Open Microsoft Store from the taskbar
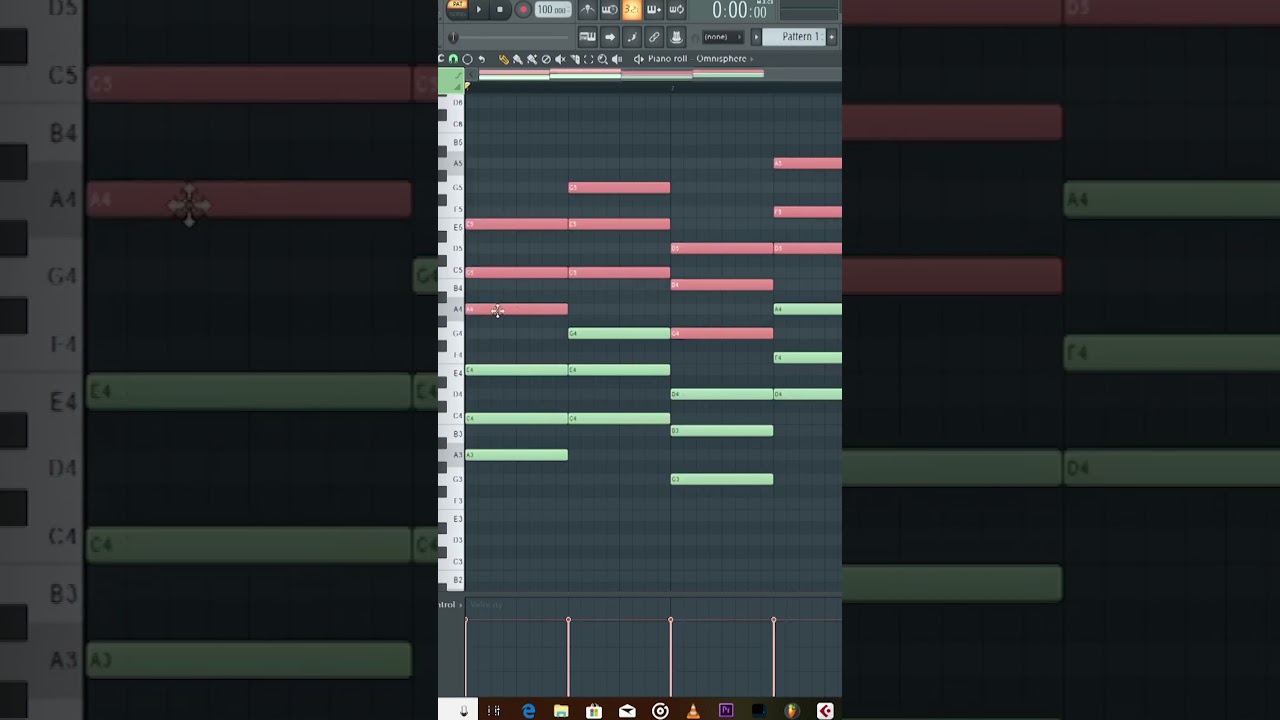 (594, 711)
